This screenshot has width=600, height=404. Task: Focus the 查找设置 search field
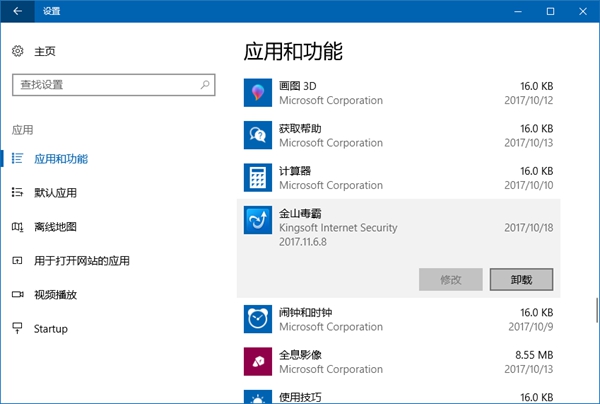(114, 85)
